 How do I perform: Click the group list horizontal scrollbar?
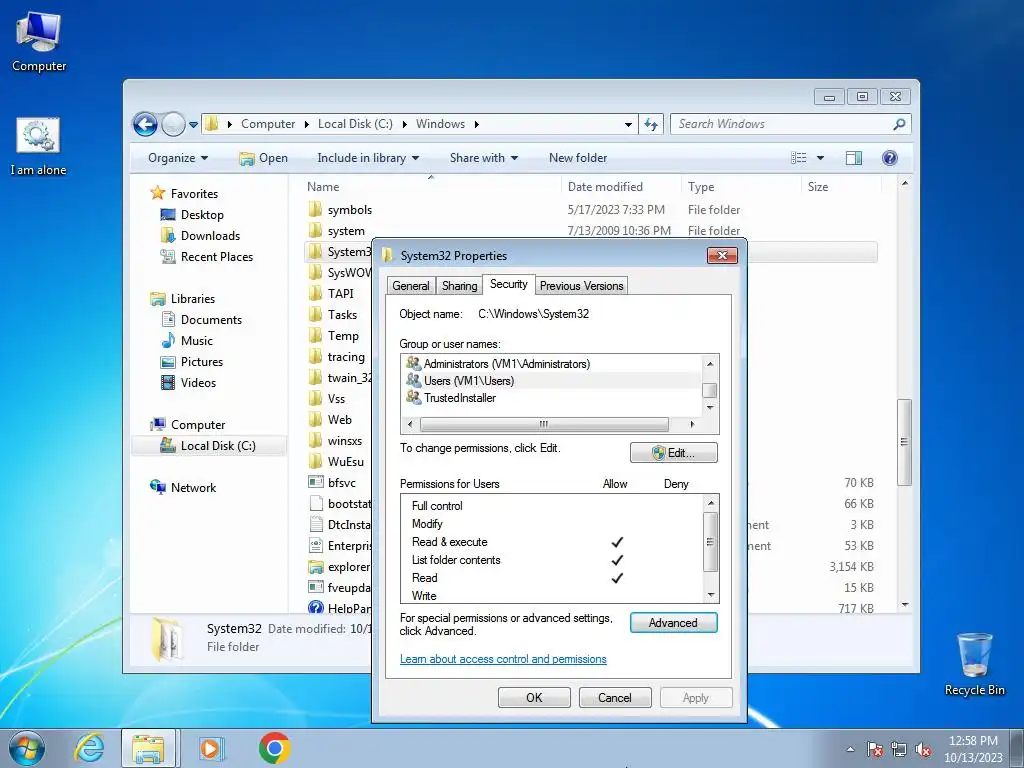(544, 424)
